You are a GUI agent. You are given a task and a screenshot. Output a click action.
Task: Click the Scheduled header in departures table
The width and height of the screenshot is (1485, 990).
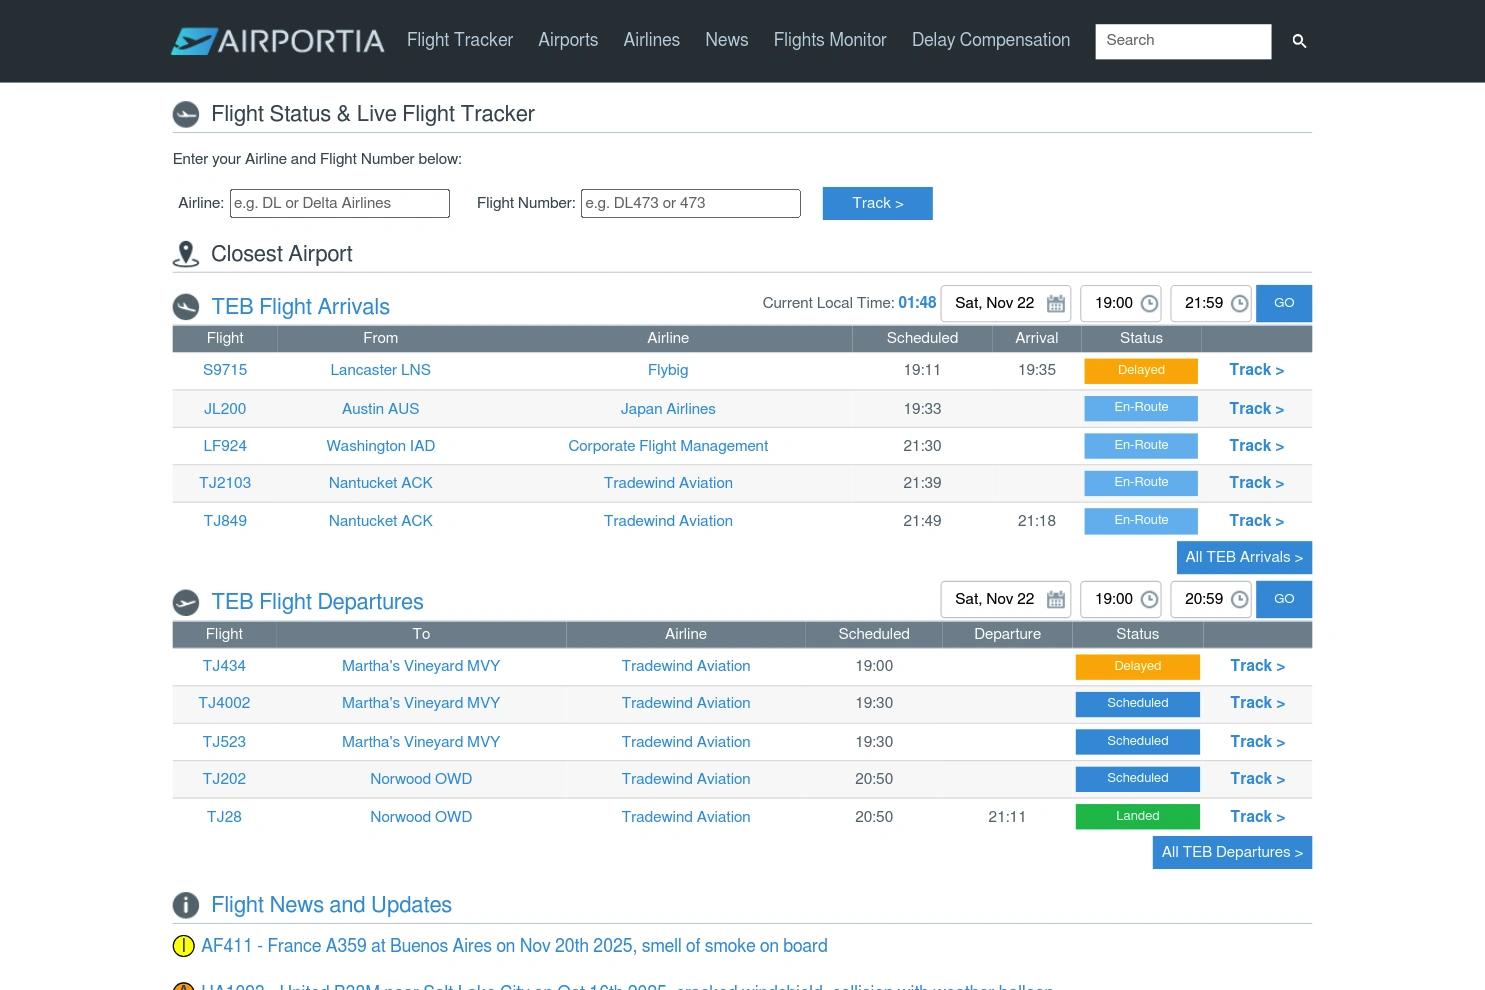[874, 634]
